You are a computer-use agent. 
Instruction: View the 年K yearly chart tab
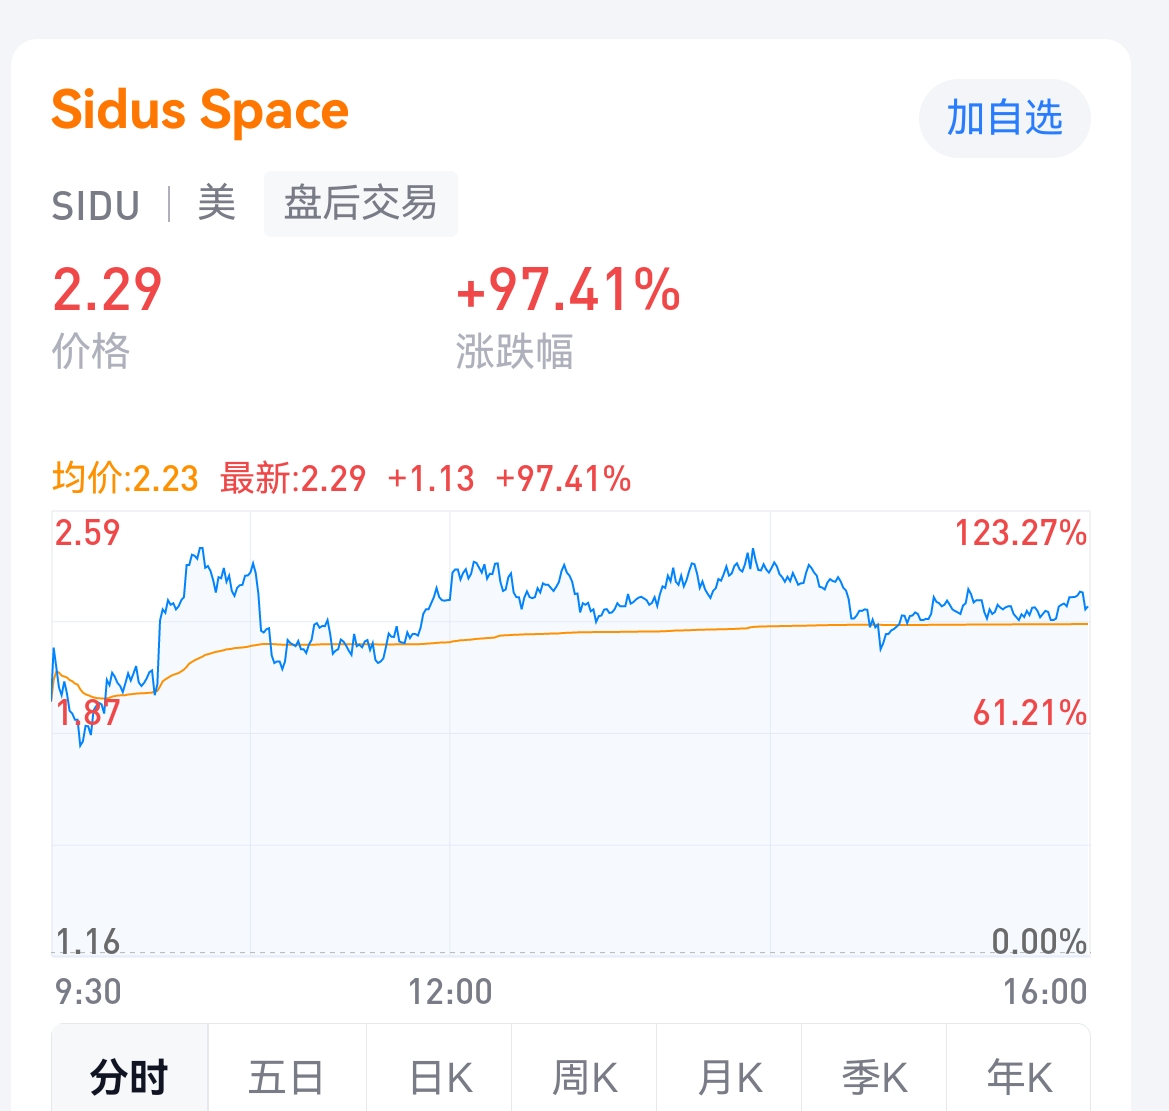pos(1019,1078)
